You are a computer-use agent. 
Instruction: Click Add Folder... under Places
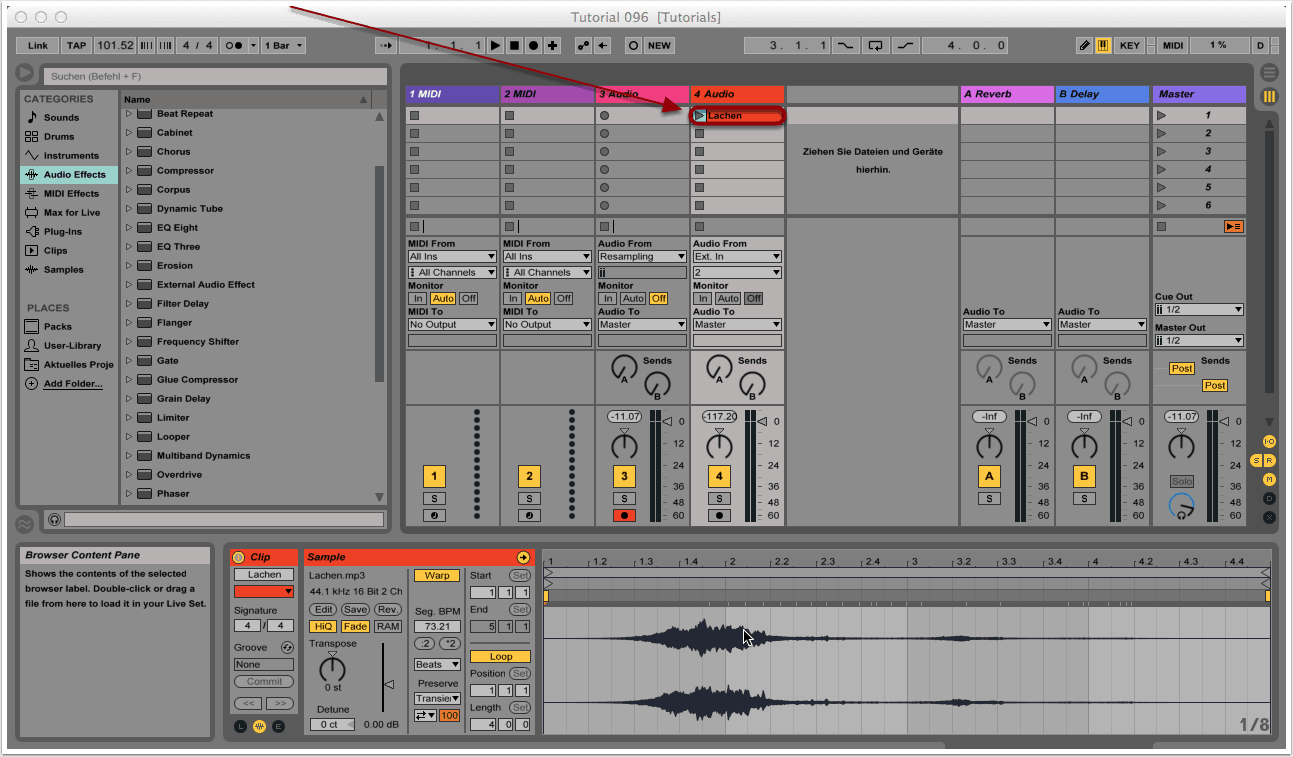[72, 384]
